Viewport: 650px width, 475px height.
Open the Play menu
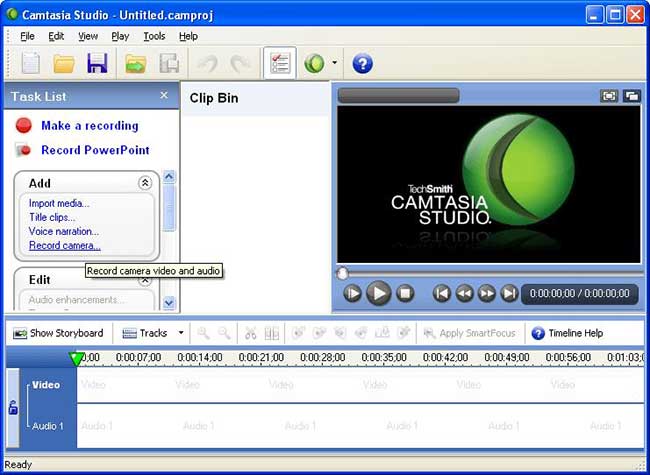[120, 36]
